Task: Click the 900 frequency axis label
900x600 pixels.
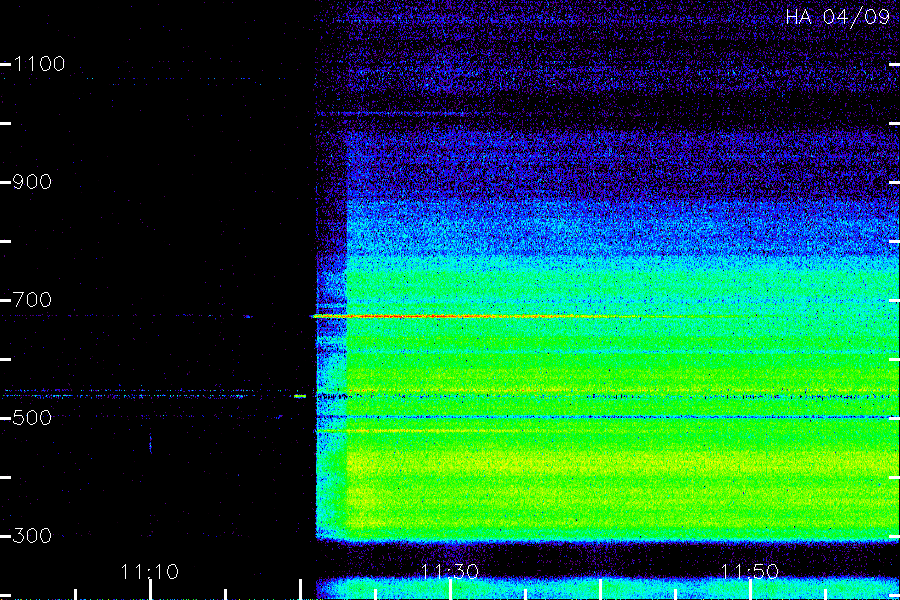Action: pyautogui.click(x=32, y=182)
